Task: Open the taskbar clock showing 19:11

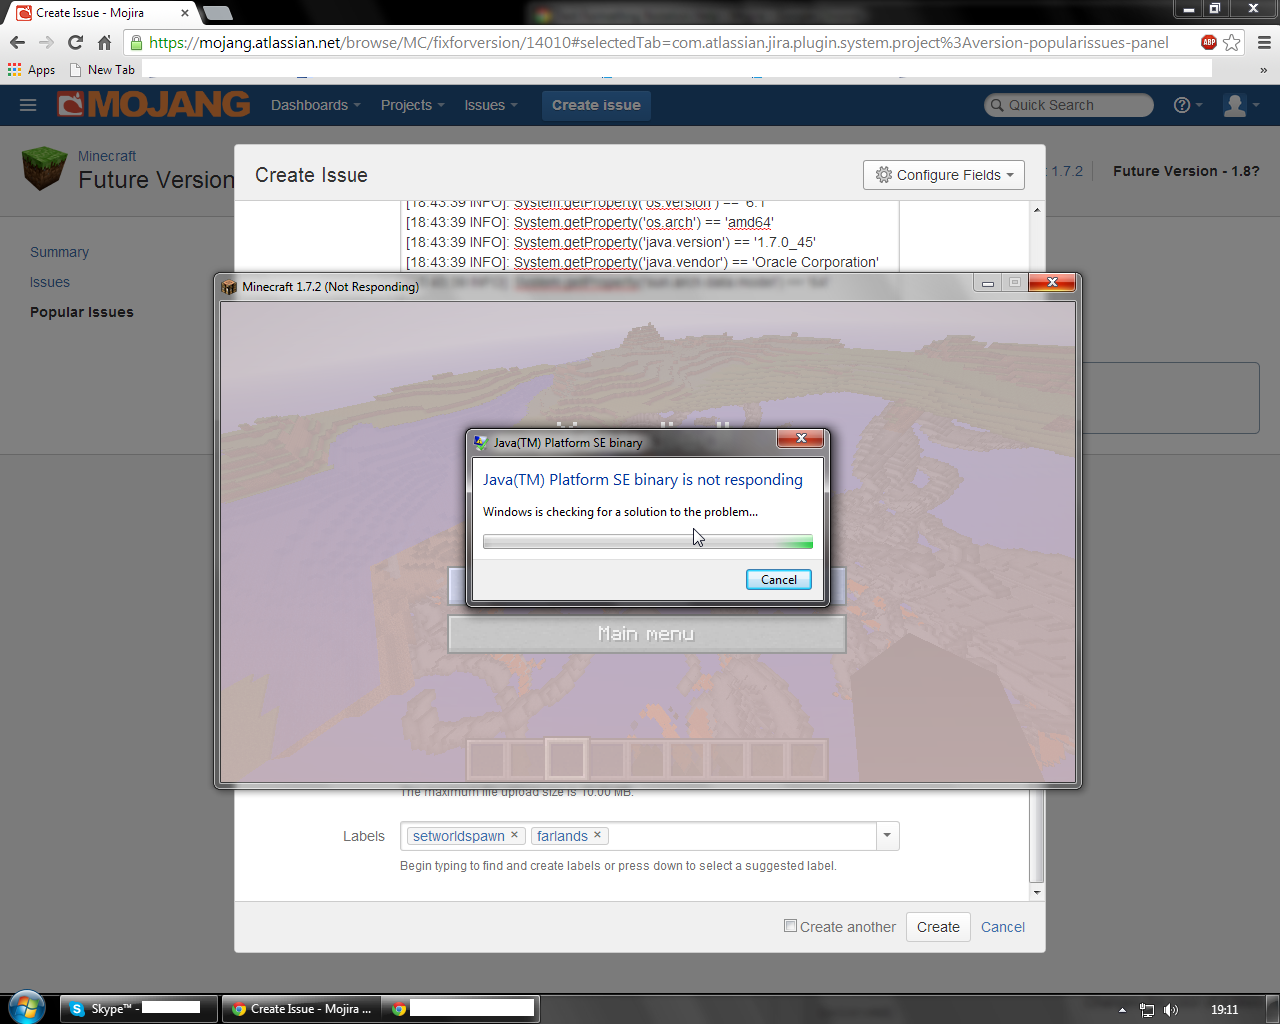Action: (x=1224, y=1010)
